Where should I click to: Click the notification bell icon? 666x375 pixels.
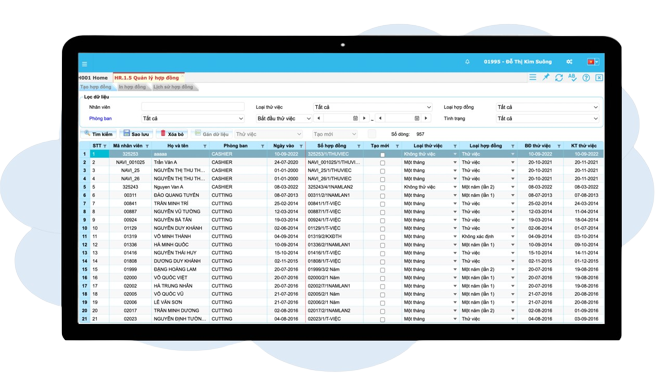click(x=467, y=62)
